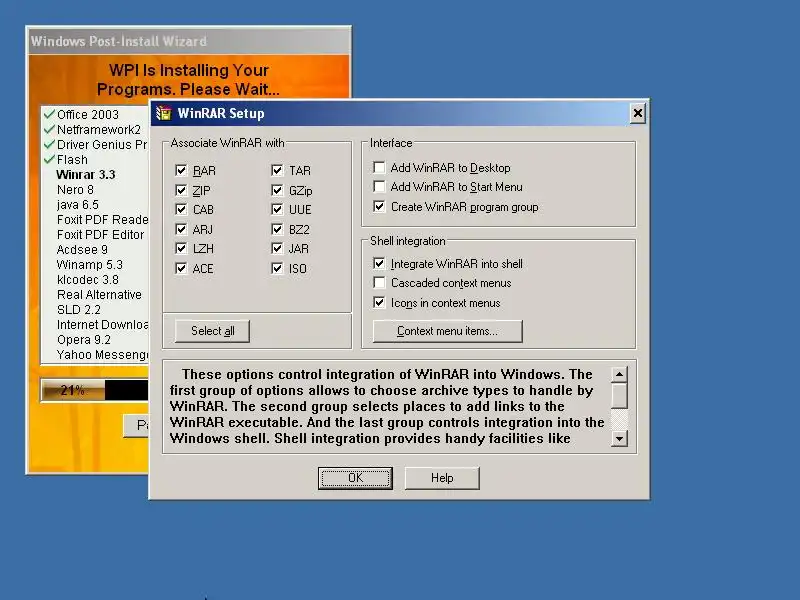800x600 pixels.
Task: Select Winrar 3.3 in WPI list
Action: point(86,174)
